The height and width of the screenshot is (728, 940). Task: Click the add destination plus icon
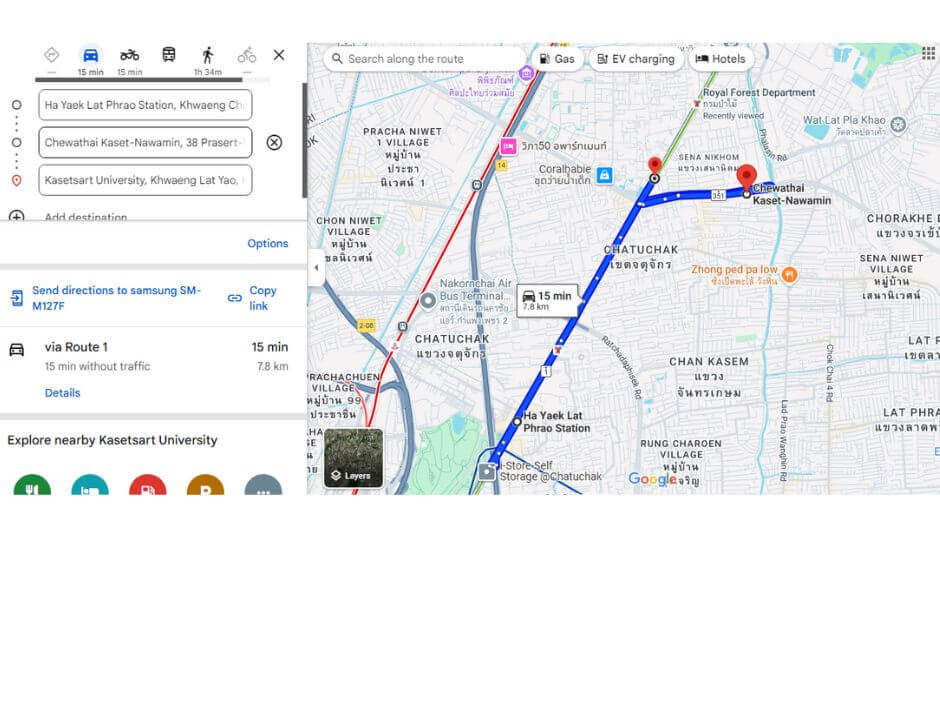pos(17,216)
